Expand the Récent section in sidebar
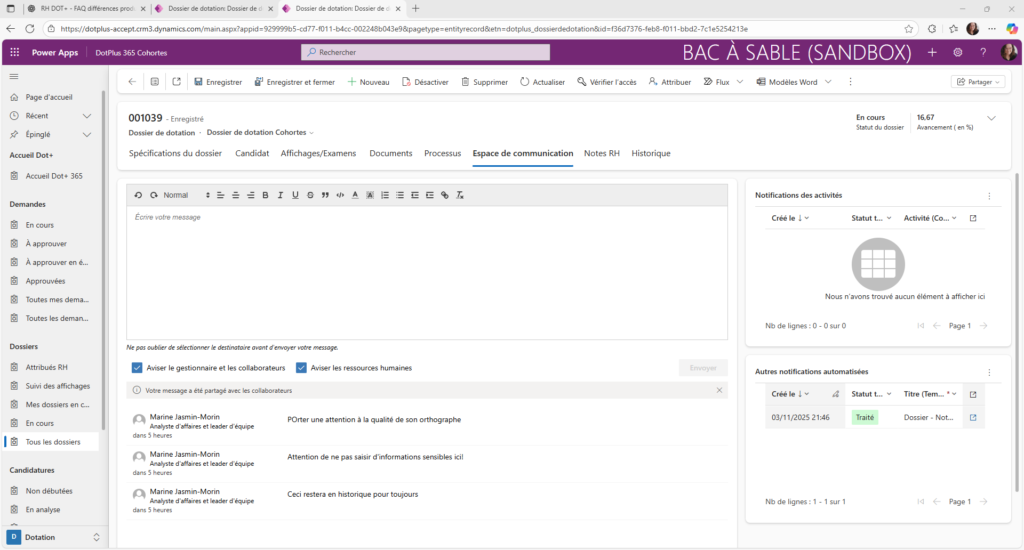 87,116
